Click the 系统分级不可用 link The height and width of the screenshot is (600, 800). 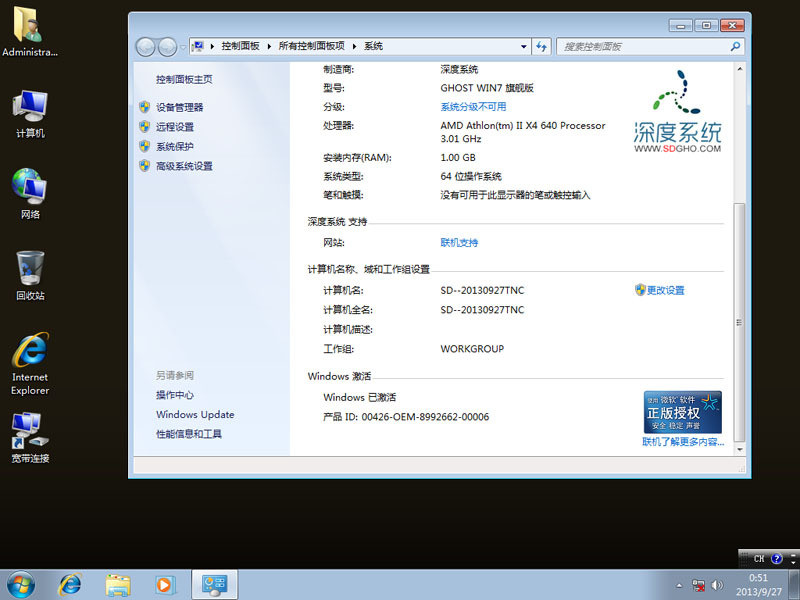tap(473, 107)
